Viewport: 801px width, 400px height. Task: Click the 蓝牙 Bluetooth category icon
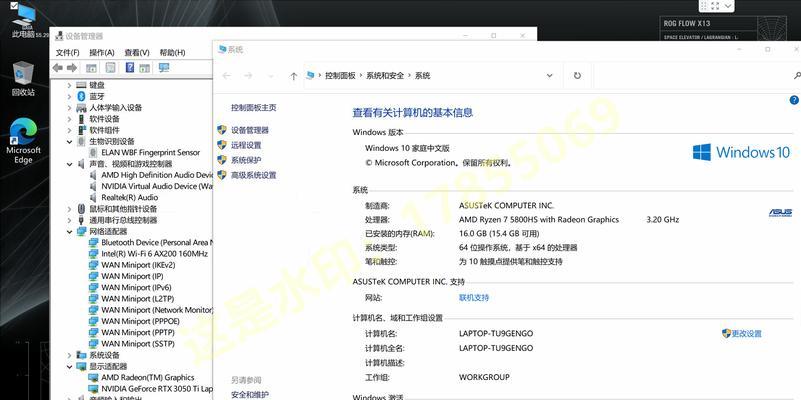coord(81,96)
